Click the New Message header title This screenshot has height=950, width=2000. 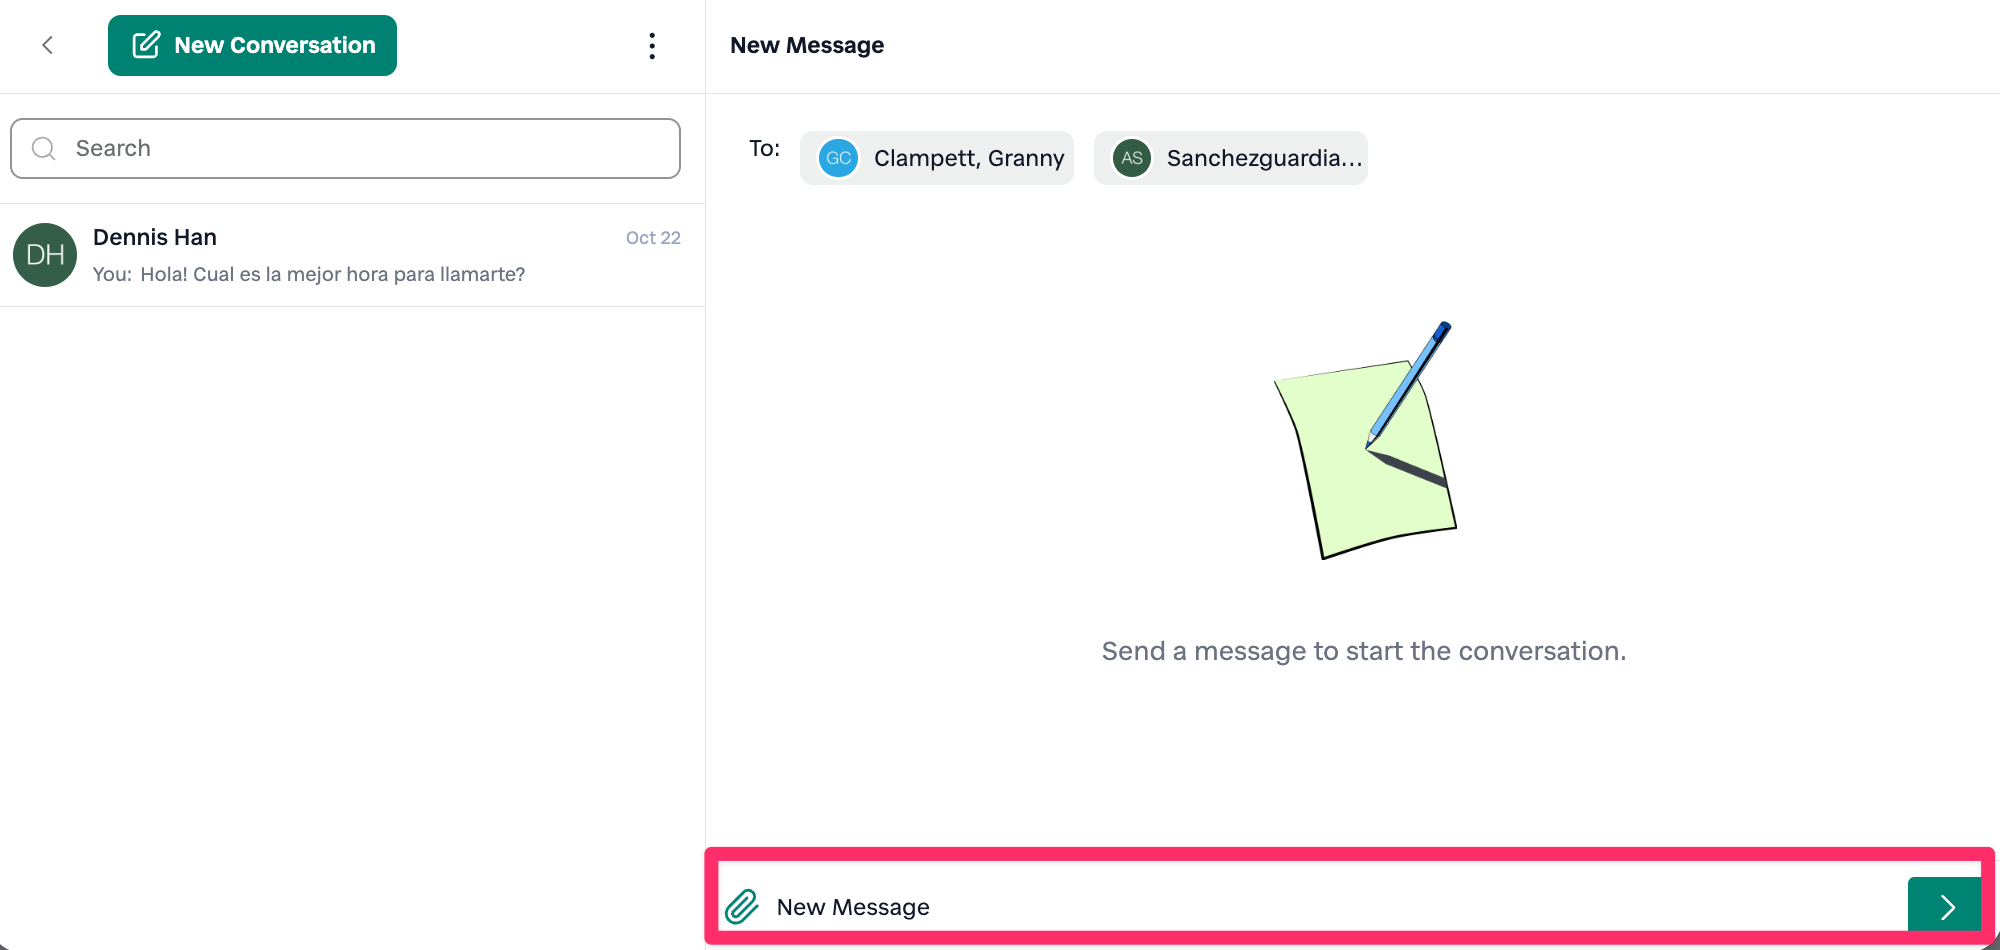pyautogui.click(x=807, y=45)
